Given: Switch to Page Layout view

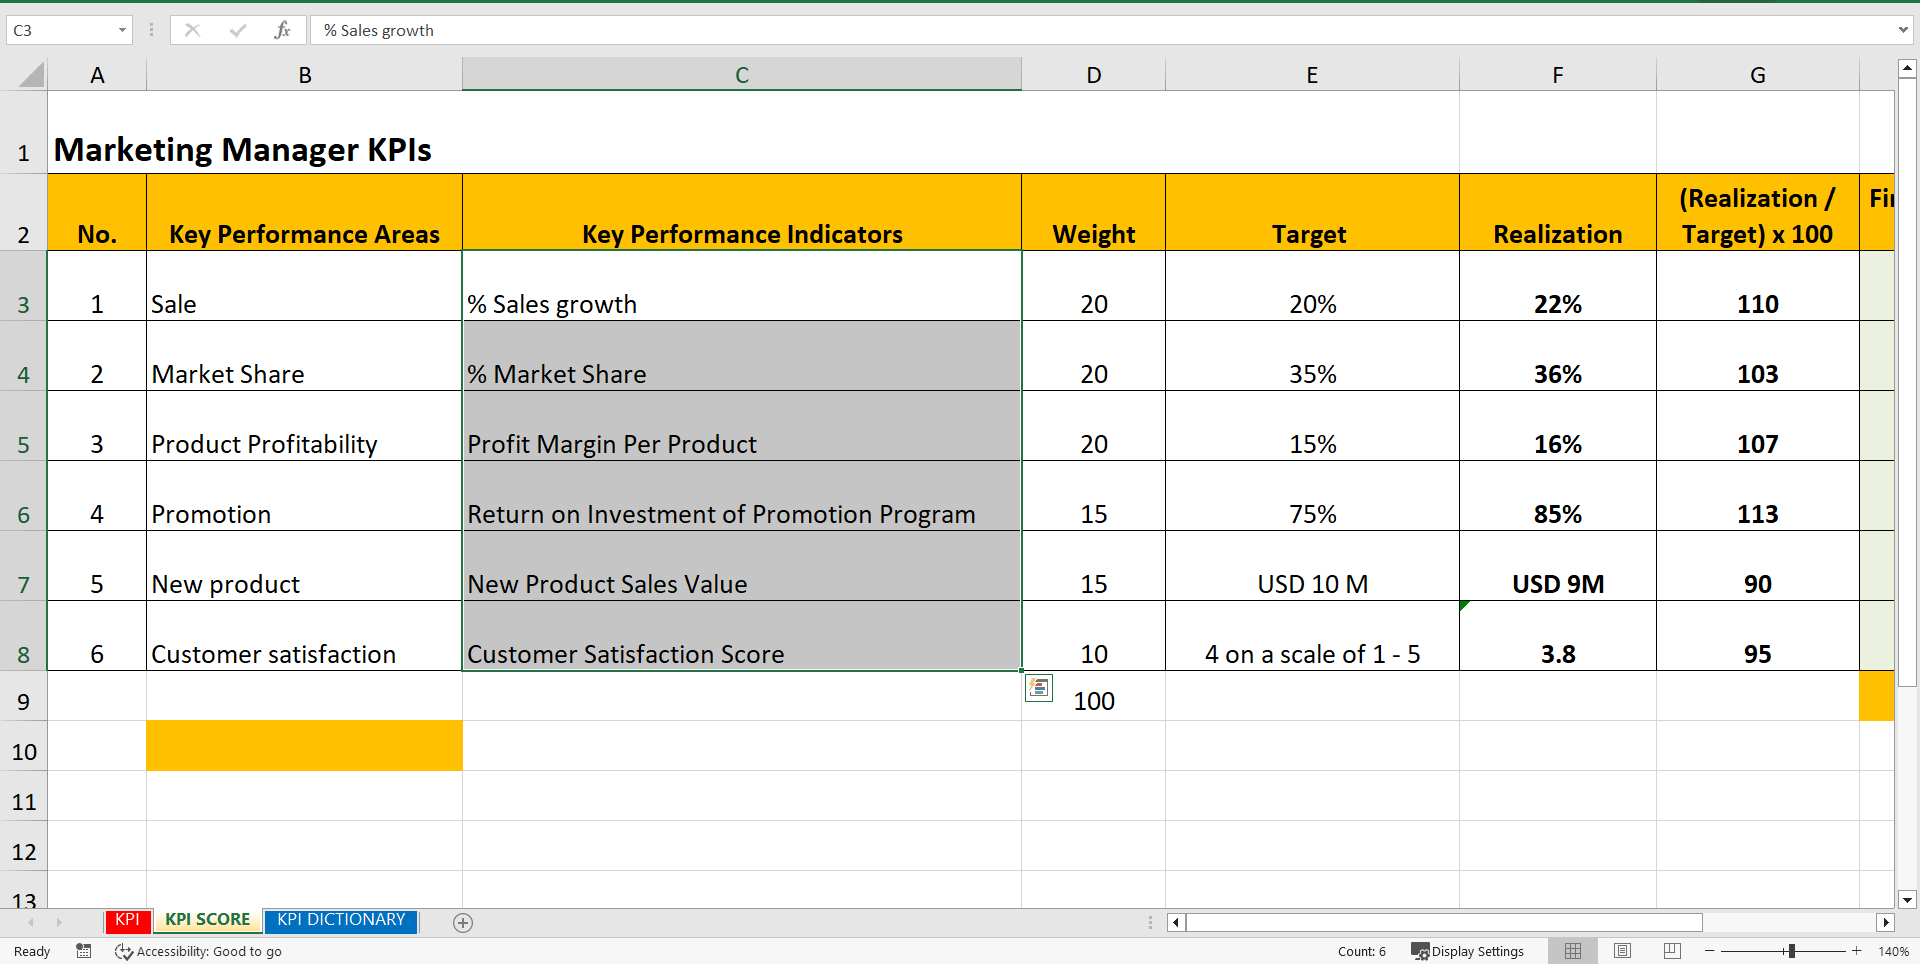Looking at the screenshot, I should pyautogui.click(x=1623, y=951).
